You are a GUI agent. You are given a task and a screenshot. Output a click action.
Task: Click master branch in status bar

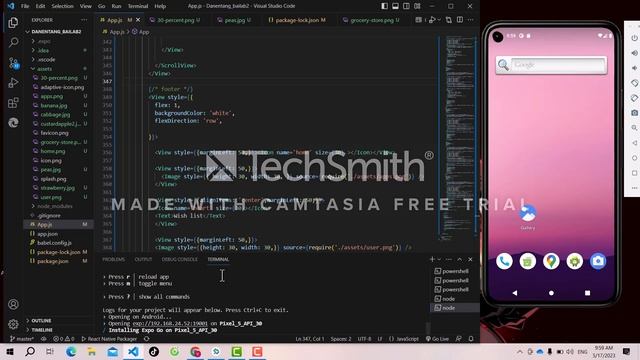click(22, 339)
